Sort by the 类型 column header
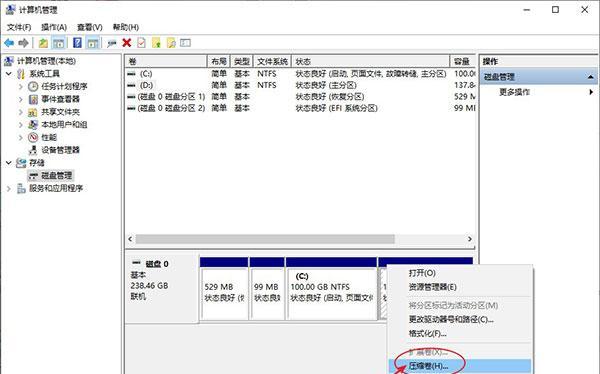 [241, 61]
